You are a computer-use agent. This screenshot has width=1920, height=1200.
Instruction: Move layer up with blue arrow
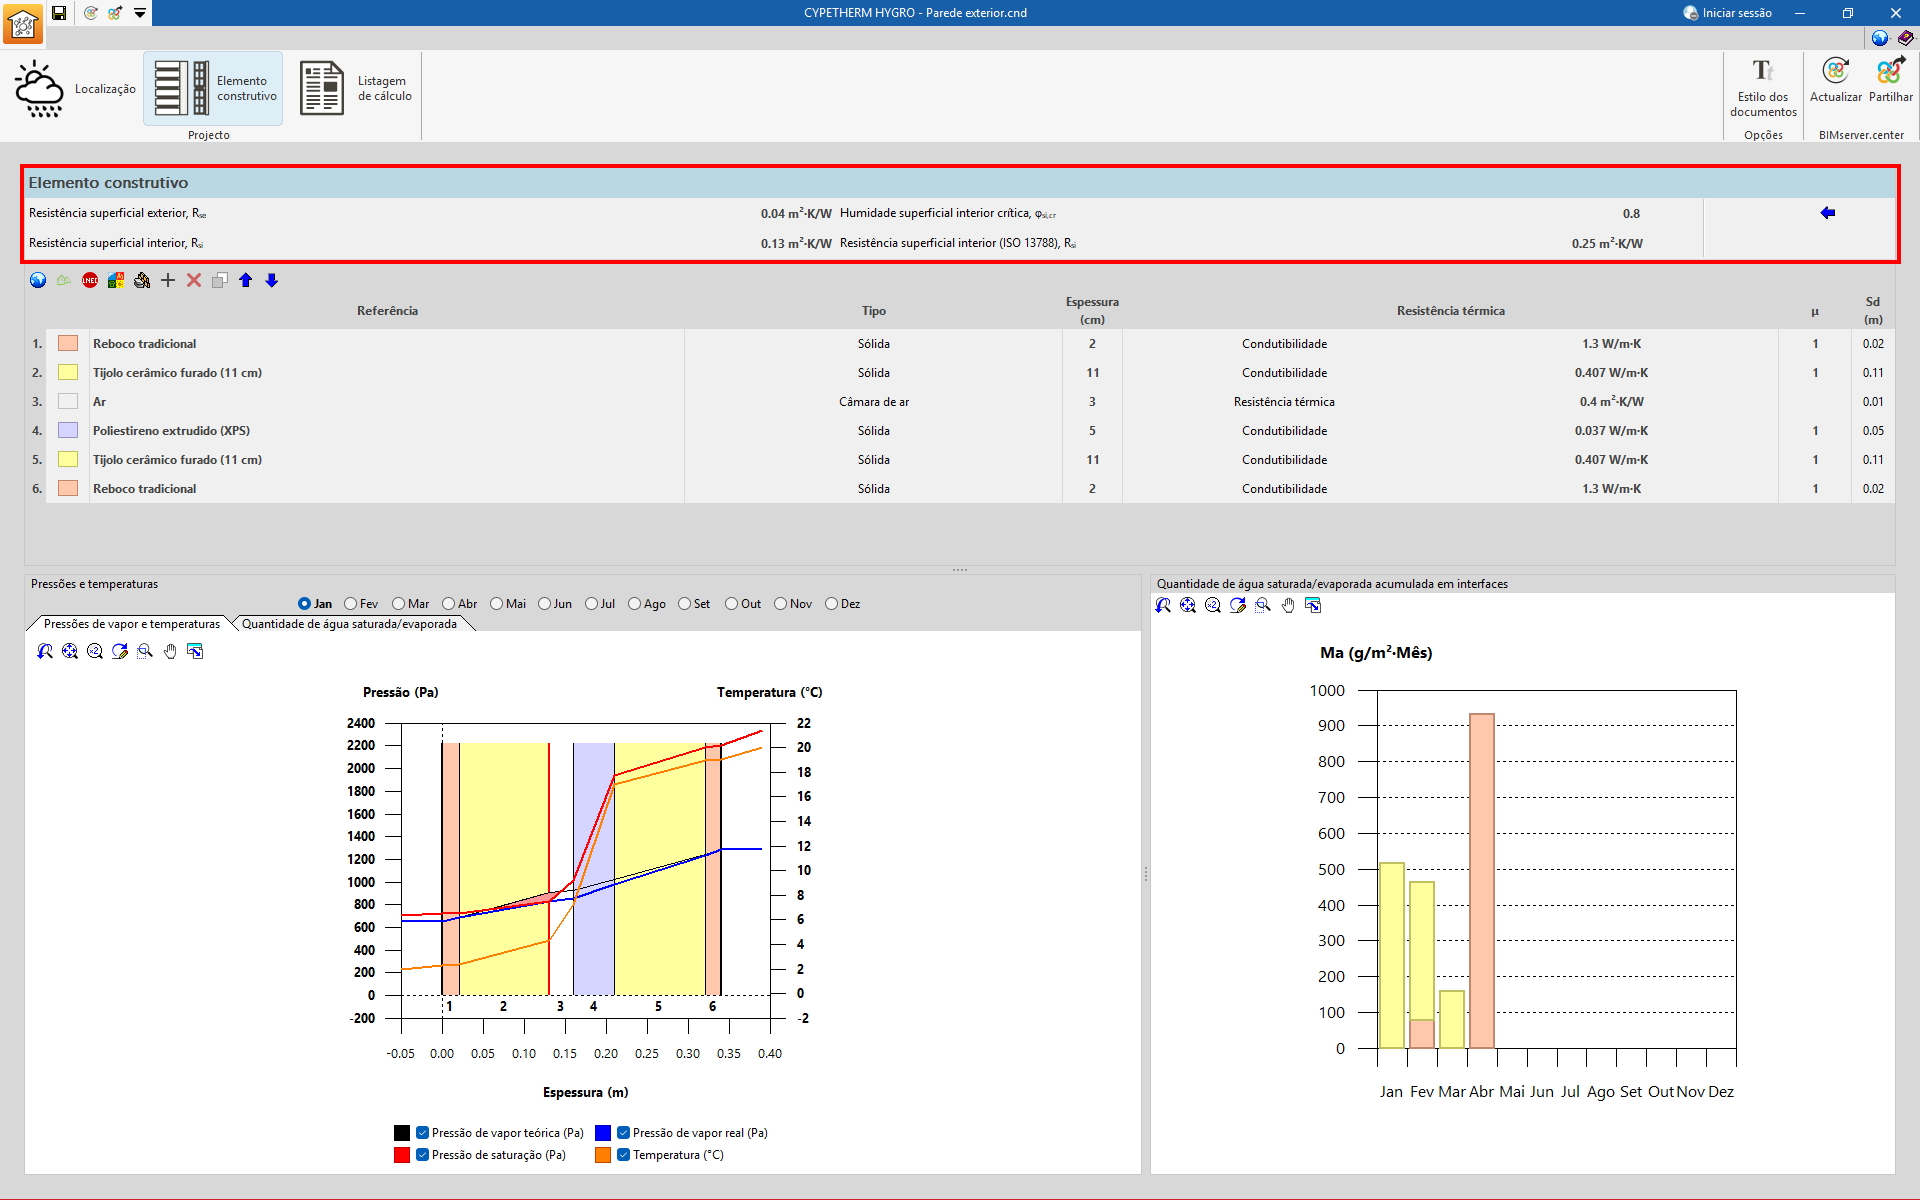246,281
